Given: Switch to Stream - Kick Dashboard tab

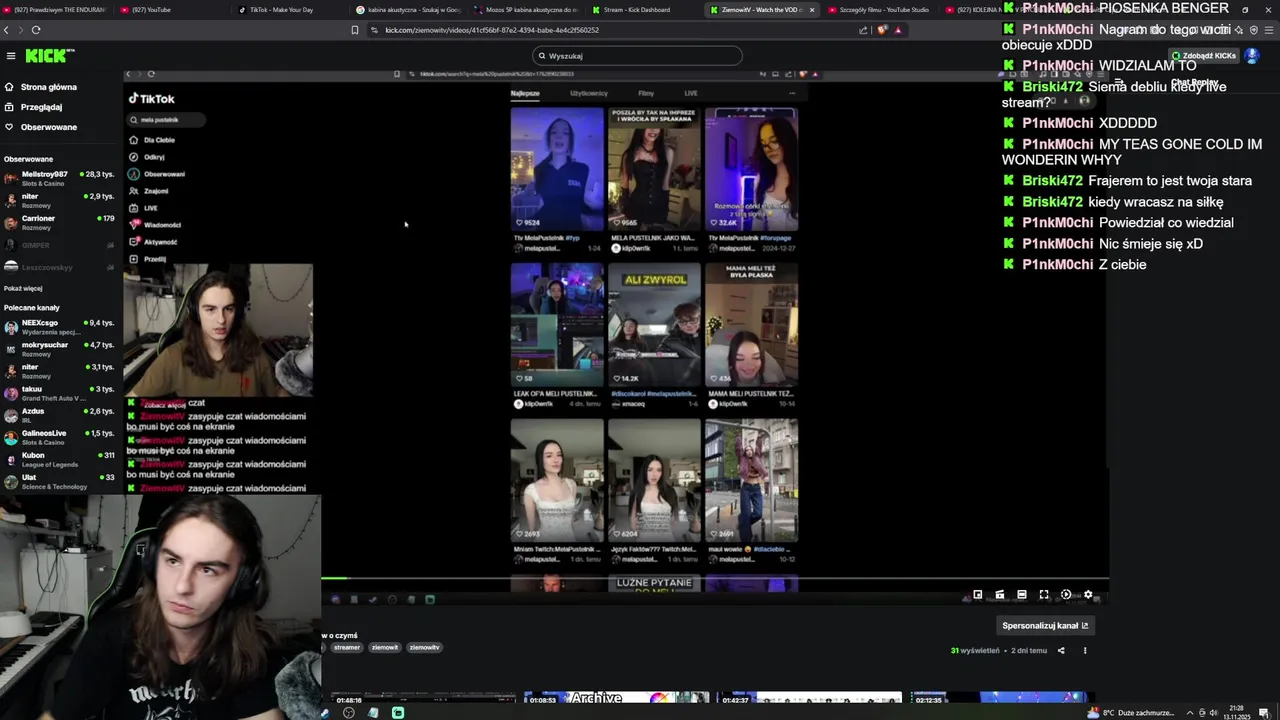Looking at the screenshot, I should pos(636,10).
